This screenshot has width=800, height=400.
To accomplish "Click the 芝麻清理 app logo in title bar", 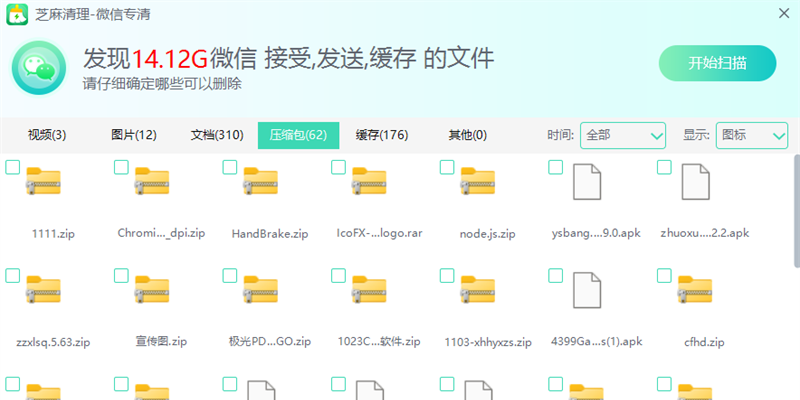I will coord(17,14).
